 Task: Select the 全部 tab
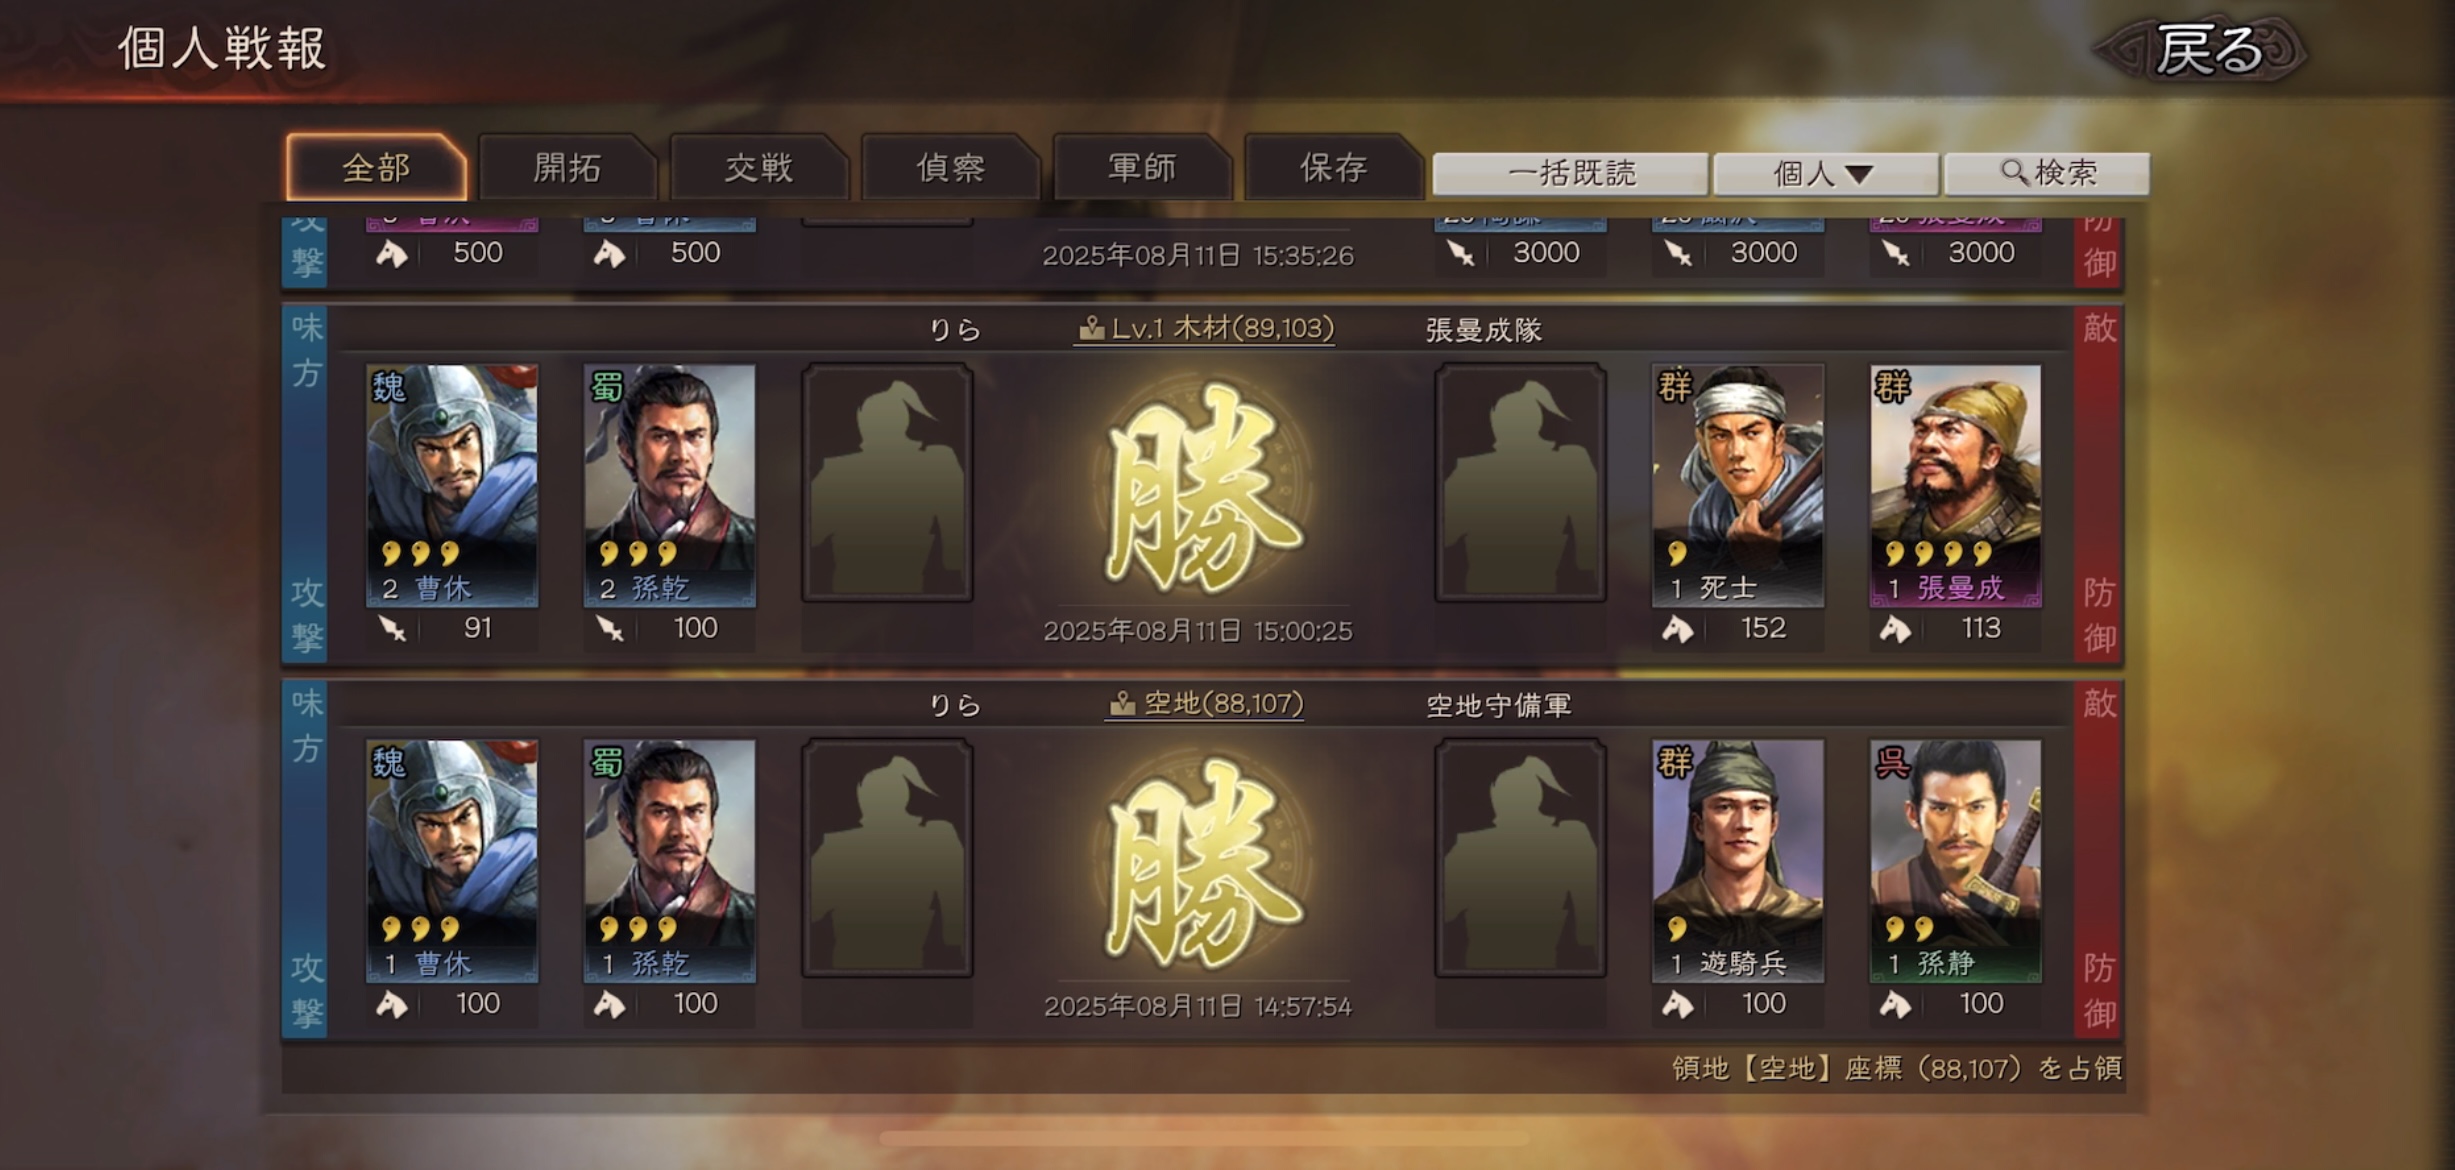click(376, 167)
